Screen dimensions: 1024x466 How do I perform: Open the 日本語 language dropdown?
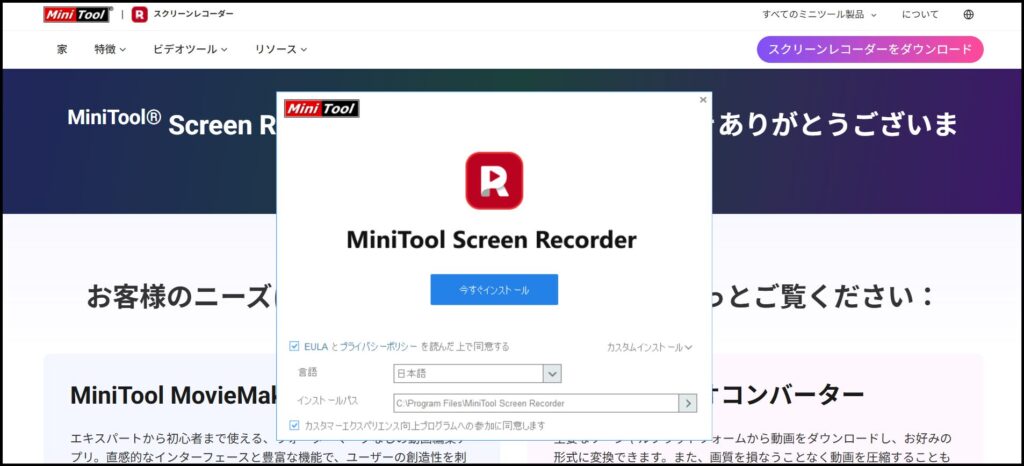(x=551, y=373)
